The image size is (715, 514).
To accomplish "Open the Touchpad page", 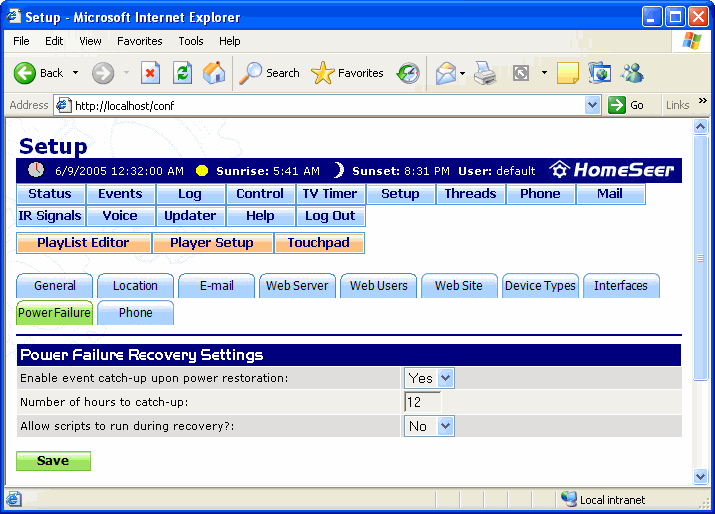I will [x=319, y=243].
